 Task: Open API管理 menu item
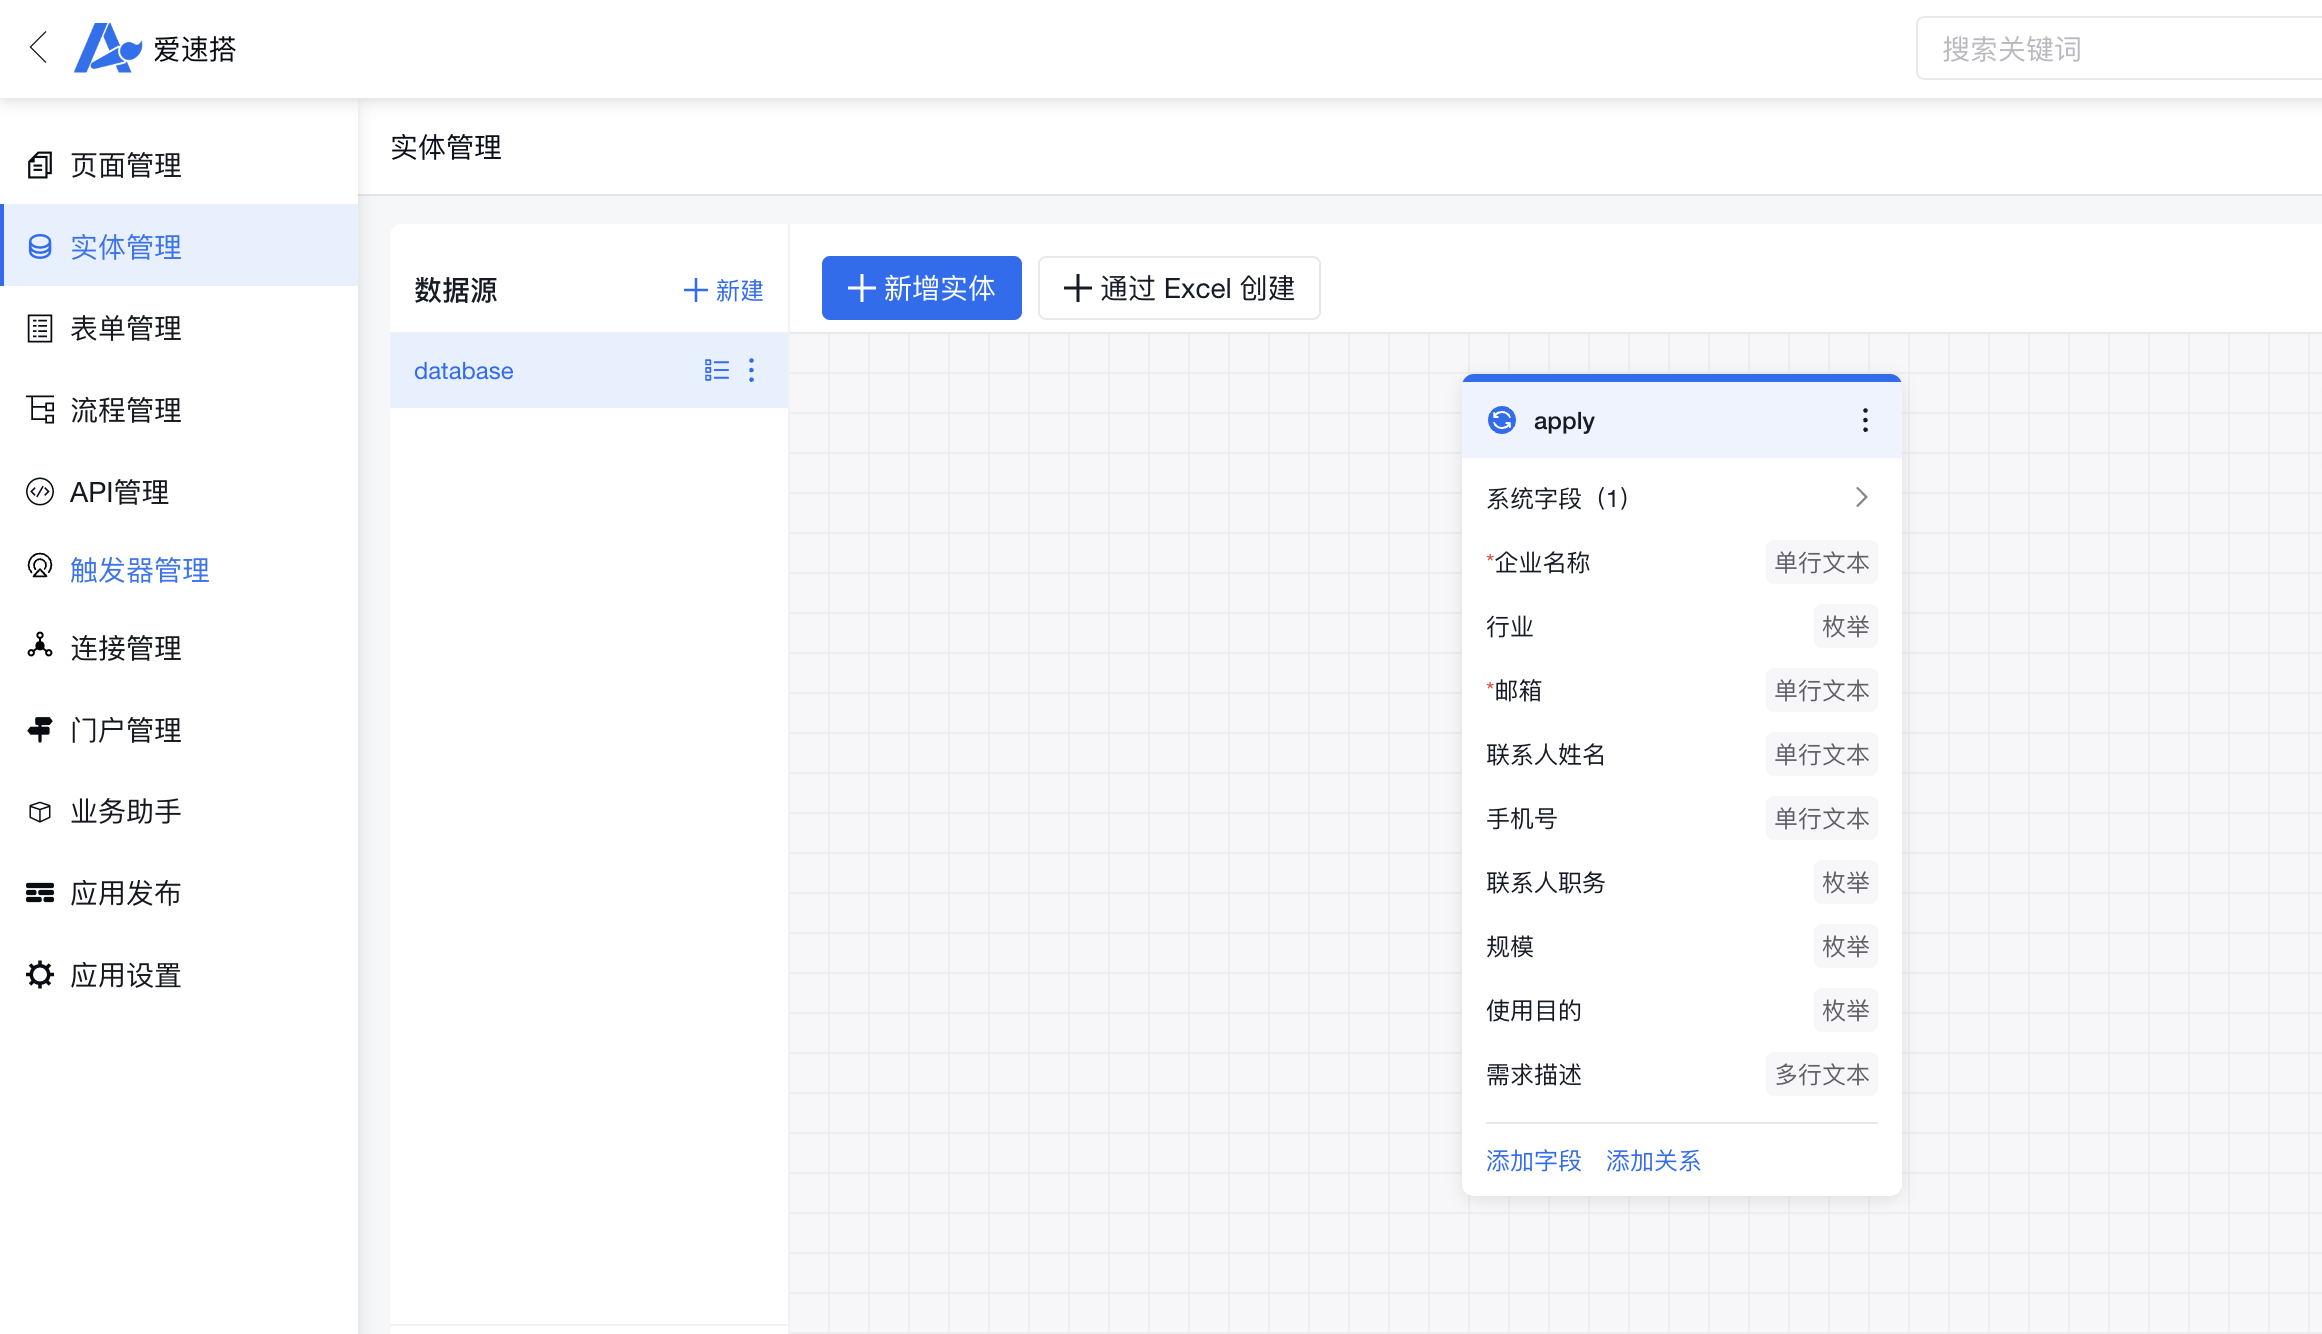(180, 492)
